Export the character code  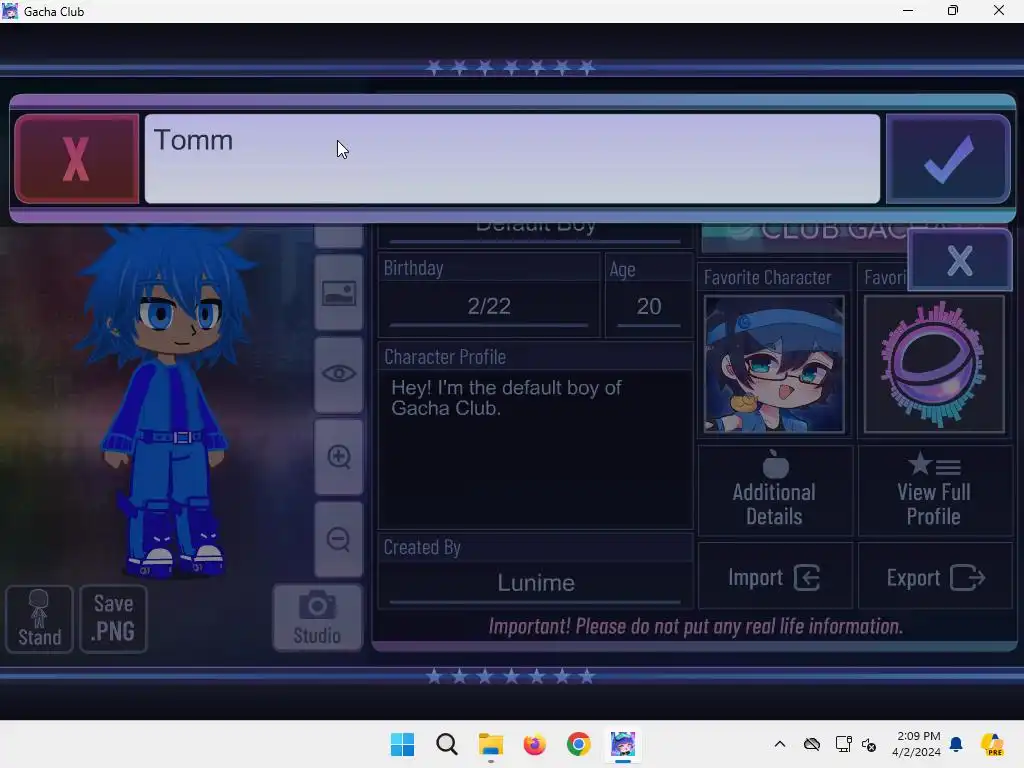[935, 577]
